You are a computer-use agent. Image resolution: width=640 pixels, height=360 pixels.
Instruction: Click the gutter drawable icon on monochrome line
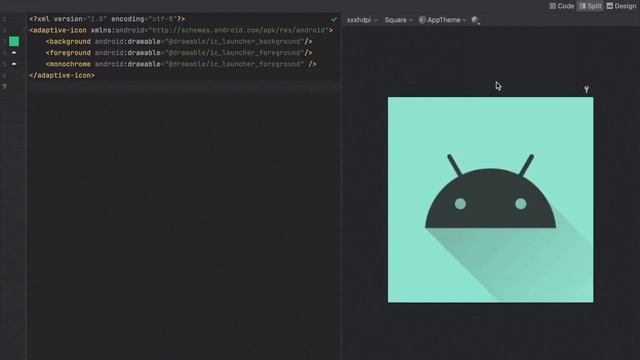14,64
